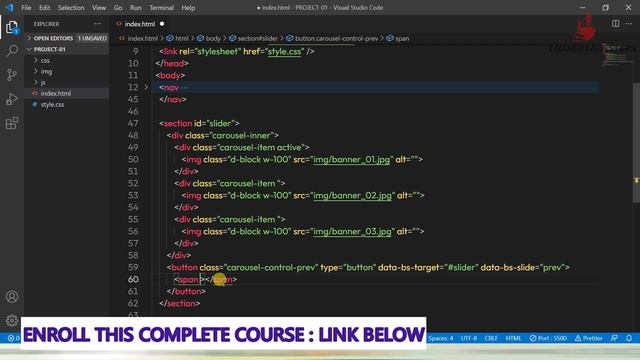Follow the img/banner_03.jpg link
This screenshot has height=360, width=640.
click(352, 231)
